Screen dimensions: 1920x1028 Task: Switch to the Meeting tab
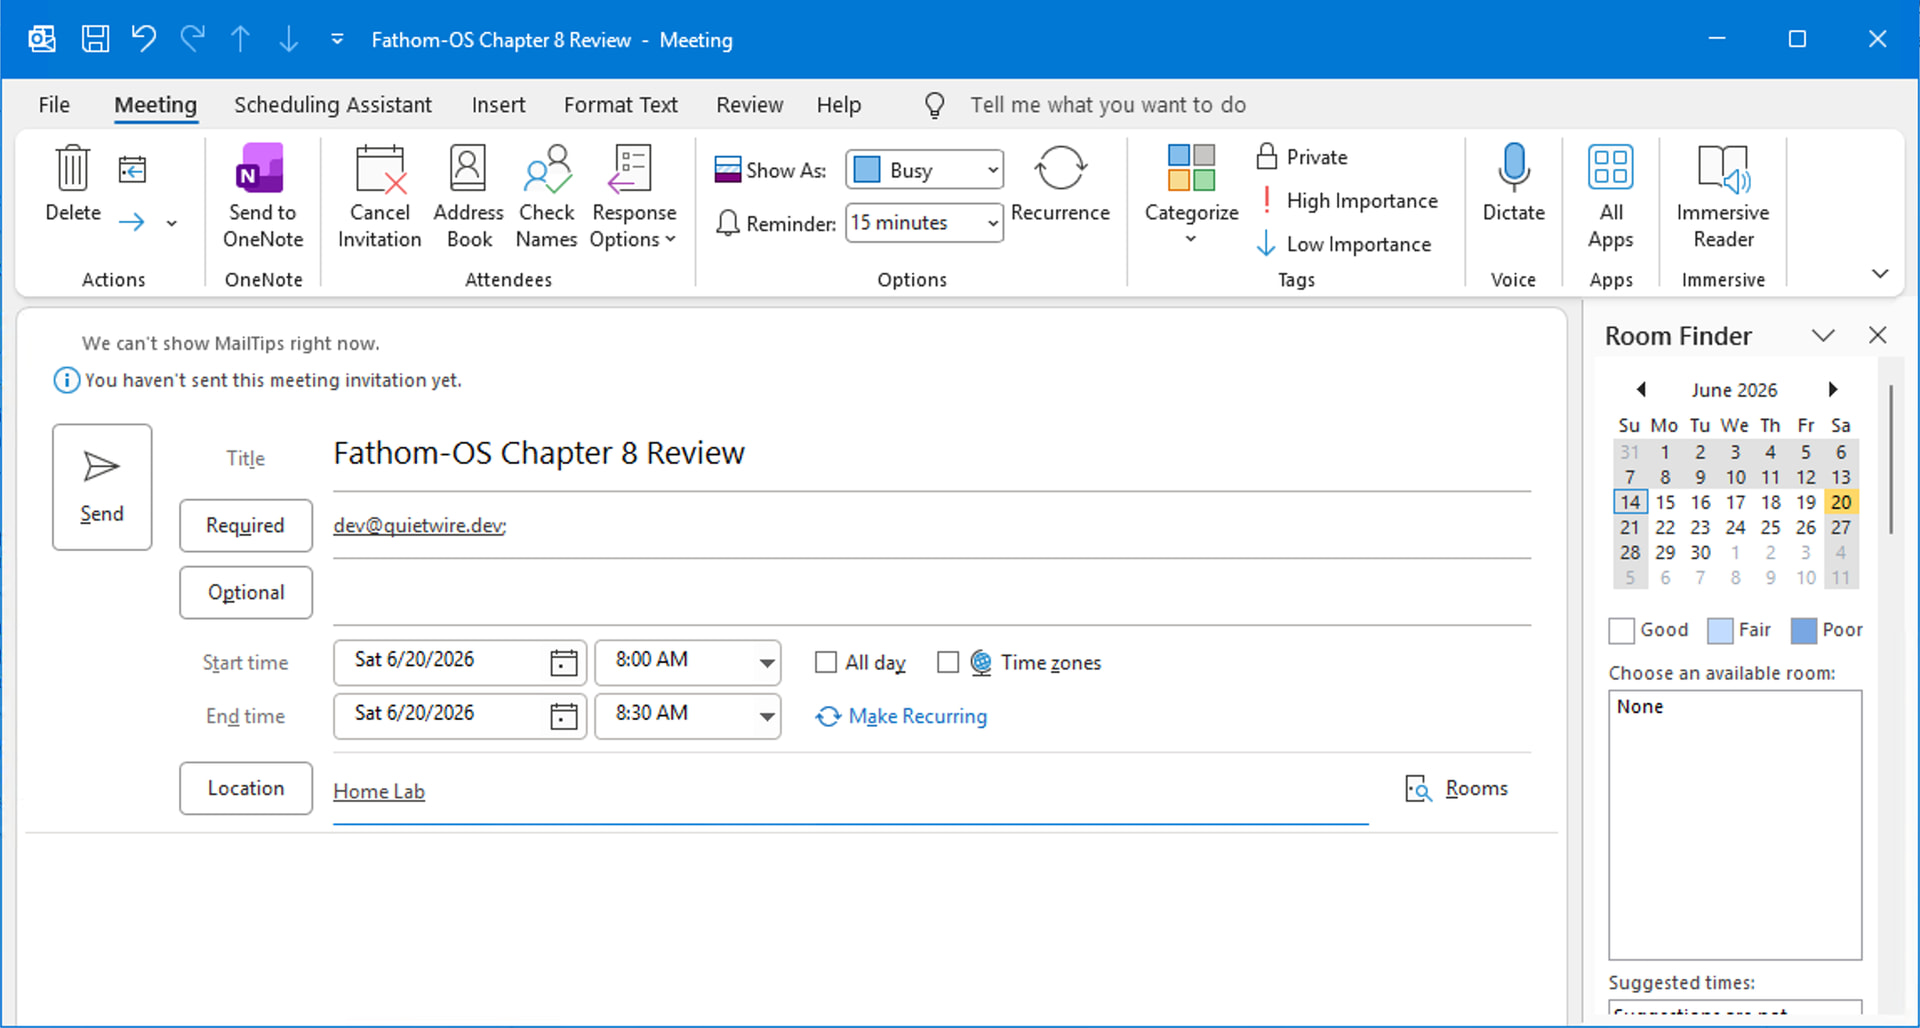click(x=155, y=105)
